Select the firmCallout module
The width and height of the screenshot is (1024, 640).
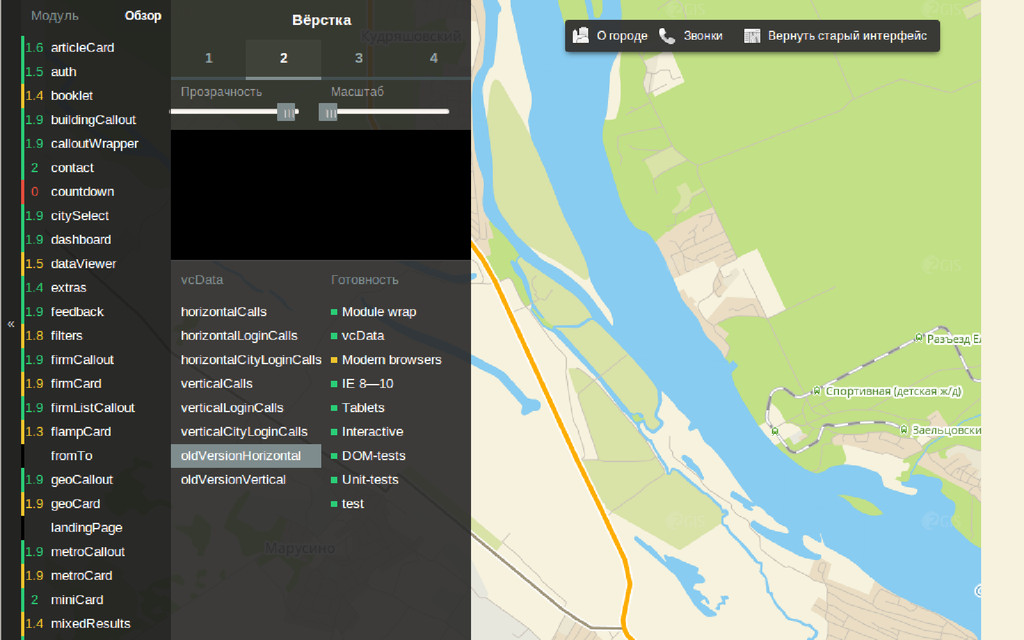tap(82, 360)
